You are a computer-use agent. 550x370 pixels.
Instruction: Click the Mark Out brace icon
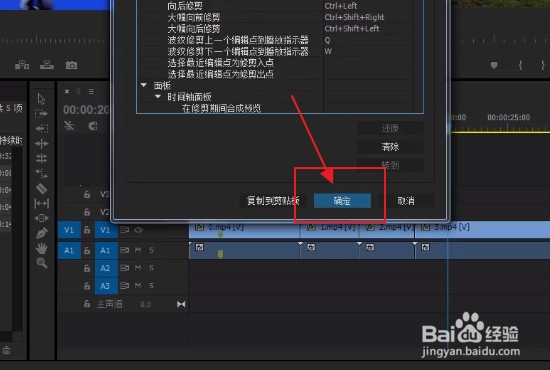543,65
